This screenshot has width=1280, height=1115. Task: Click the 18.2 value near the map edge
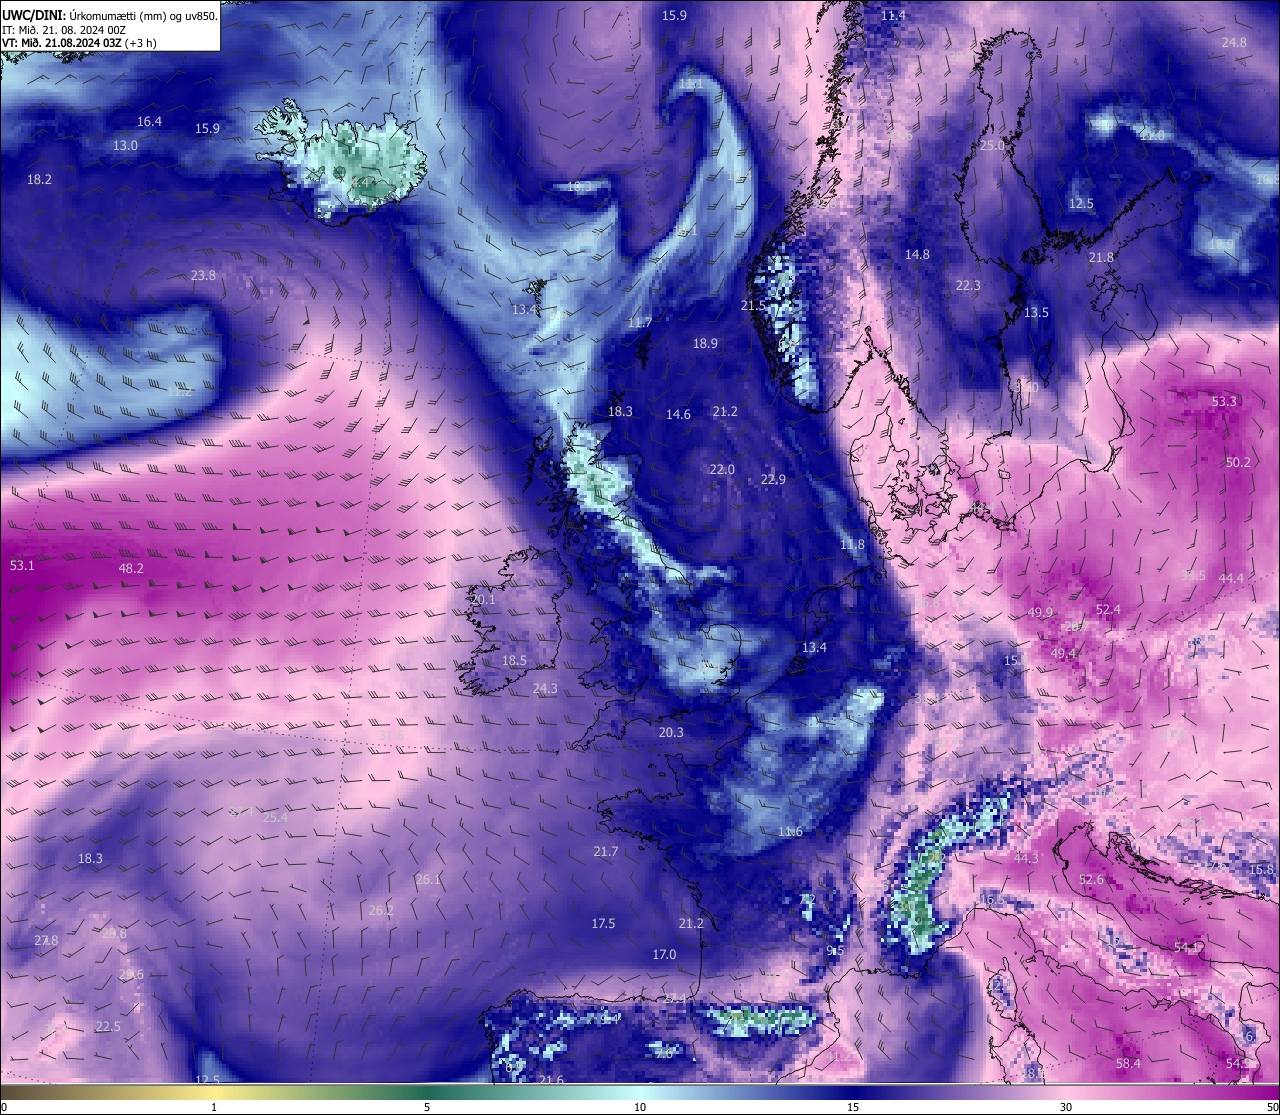[x=39, y=180]
